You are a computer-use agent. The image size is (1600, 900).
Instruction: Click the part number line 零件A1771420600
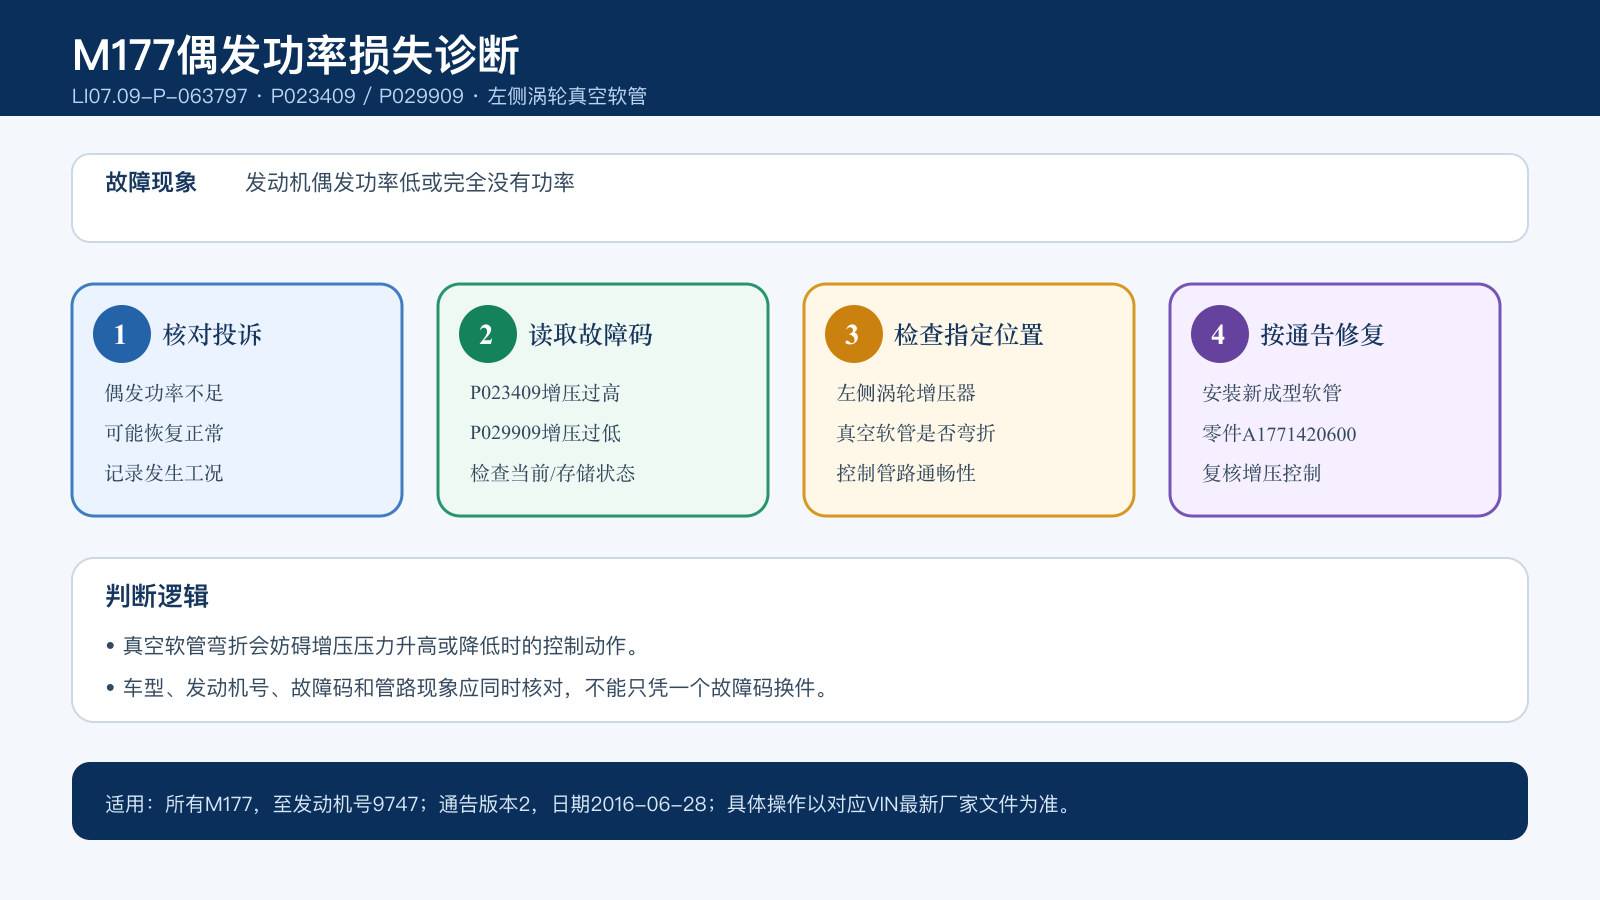click(x=1279, y=433)
